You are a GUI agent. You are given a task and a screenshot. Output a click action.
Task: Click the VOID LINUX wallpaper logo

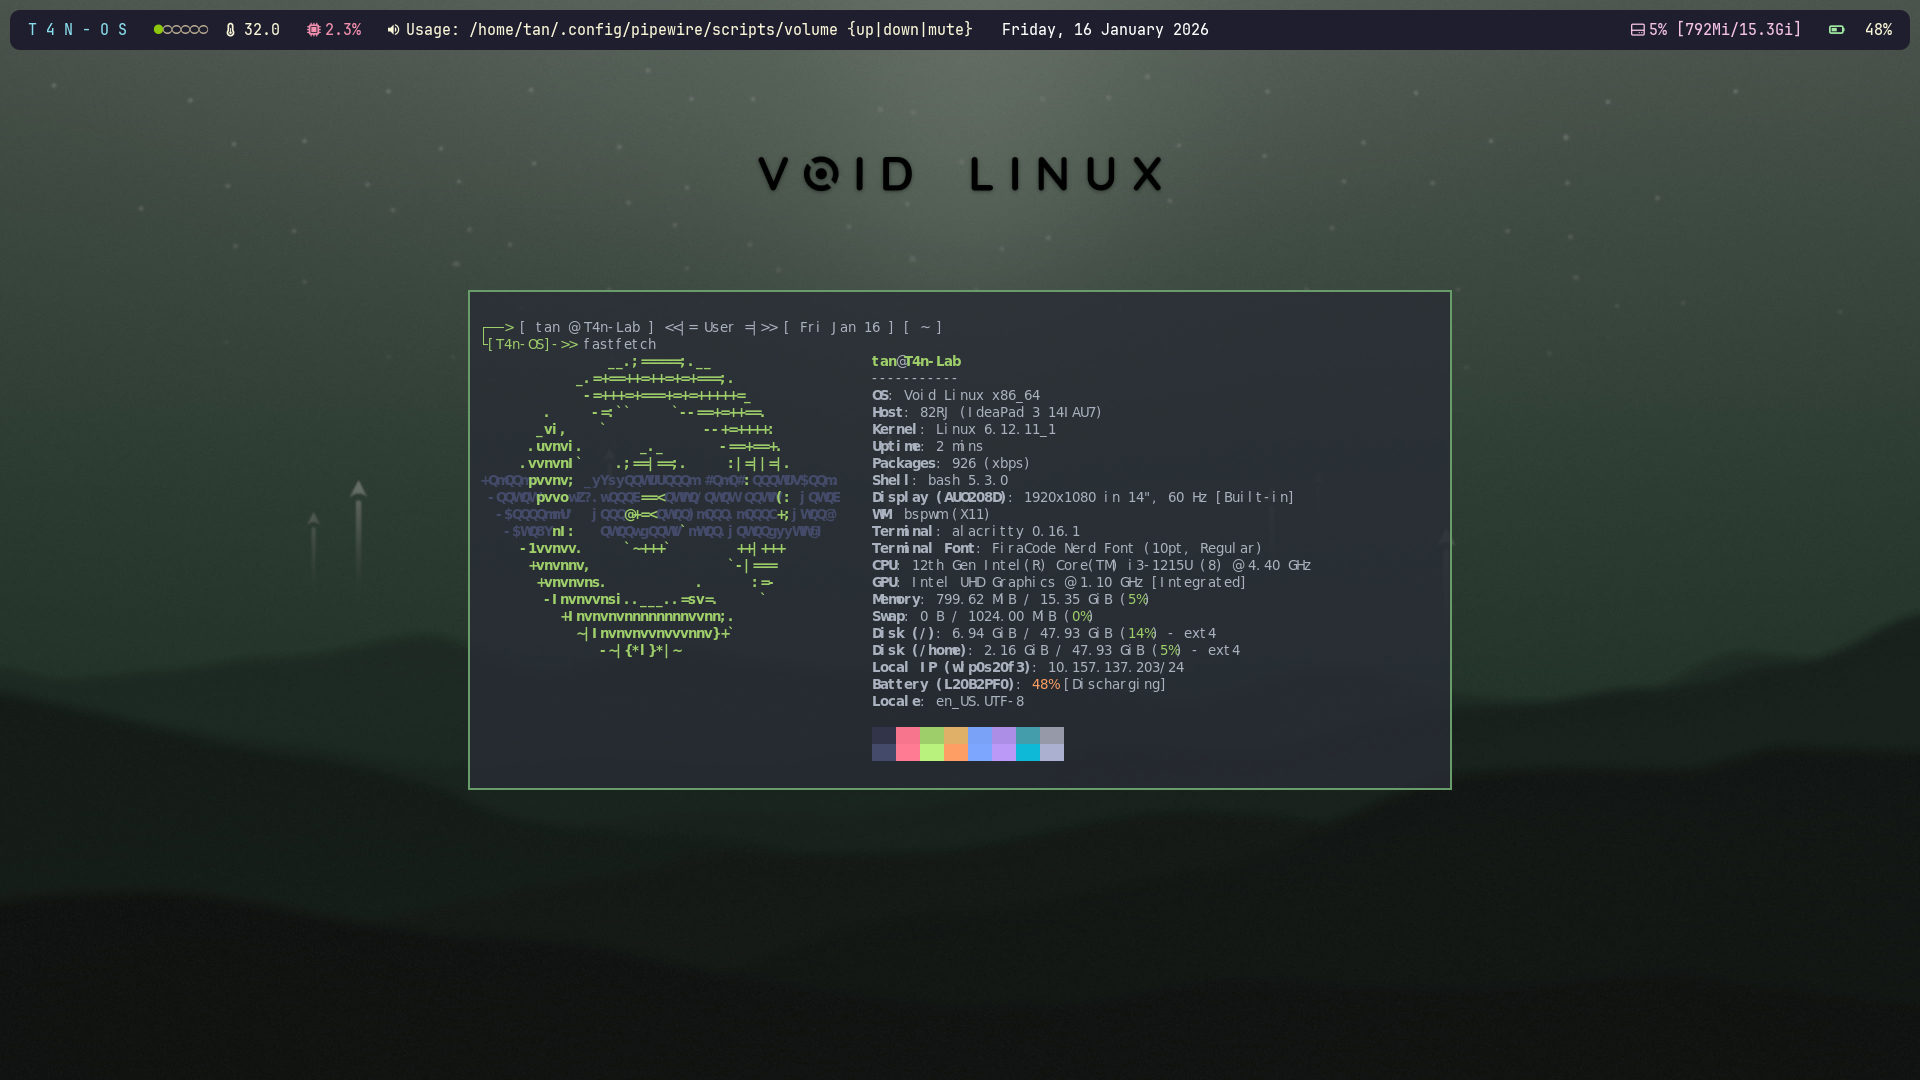point(960,173)
